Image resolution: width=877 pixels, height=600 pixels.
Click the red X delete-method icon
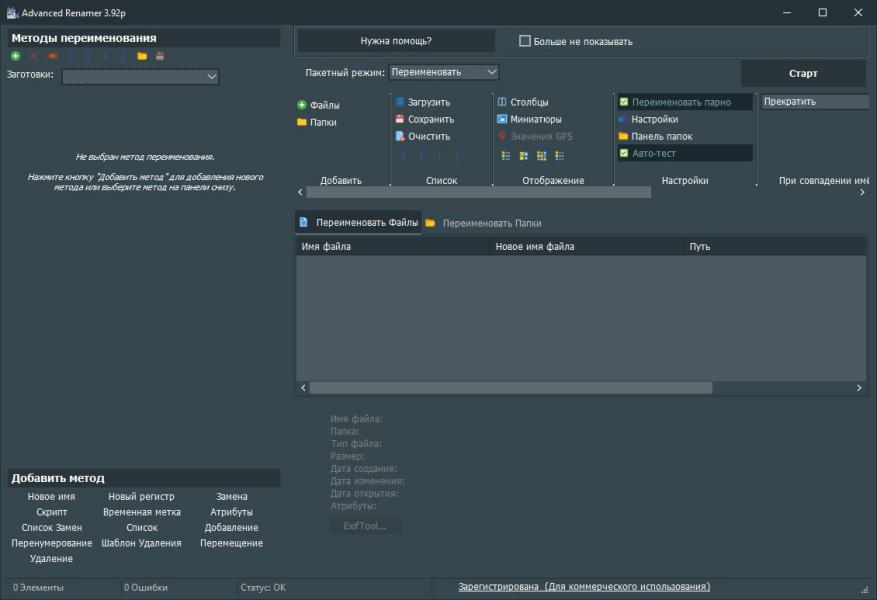[33, 56]
